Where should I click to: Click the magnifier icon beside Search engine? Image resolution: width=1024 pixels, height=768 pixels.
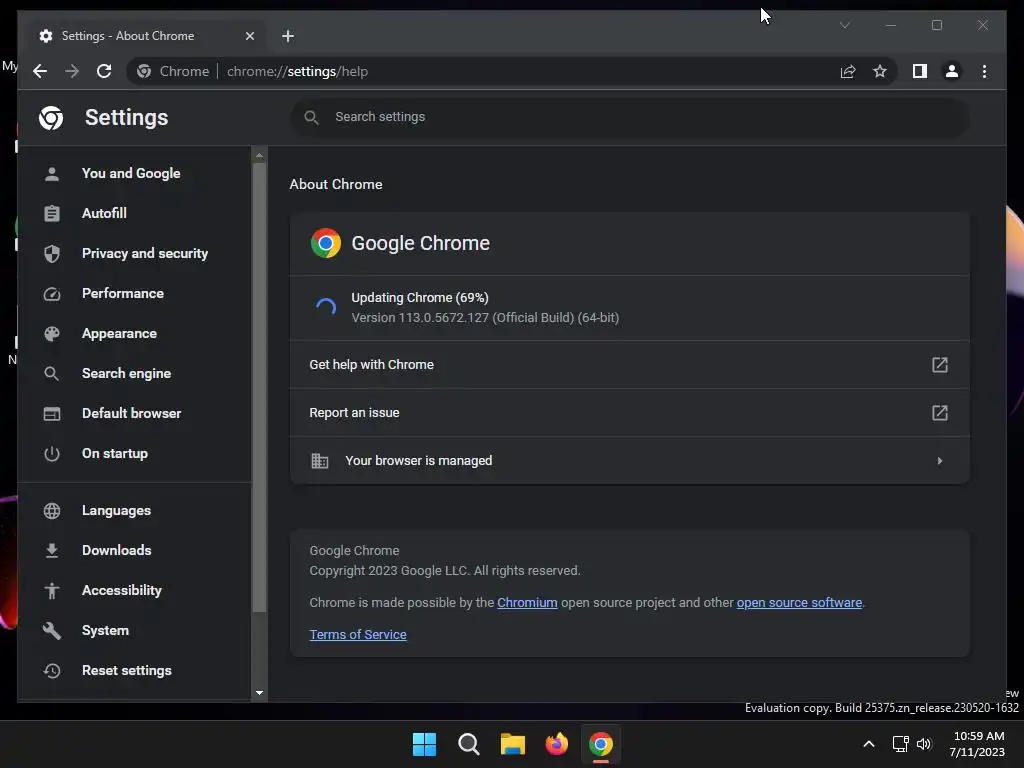point(52,374)
